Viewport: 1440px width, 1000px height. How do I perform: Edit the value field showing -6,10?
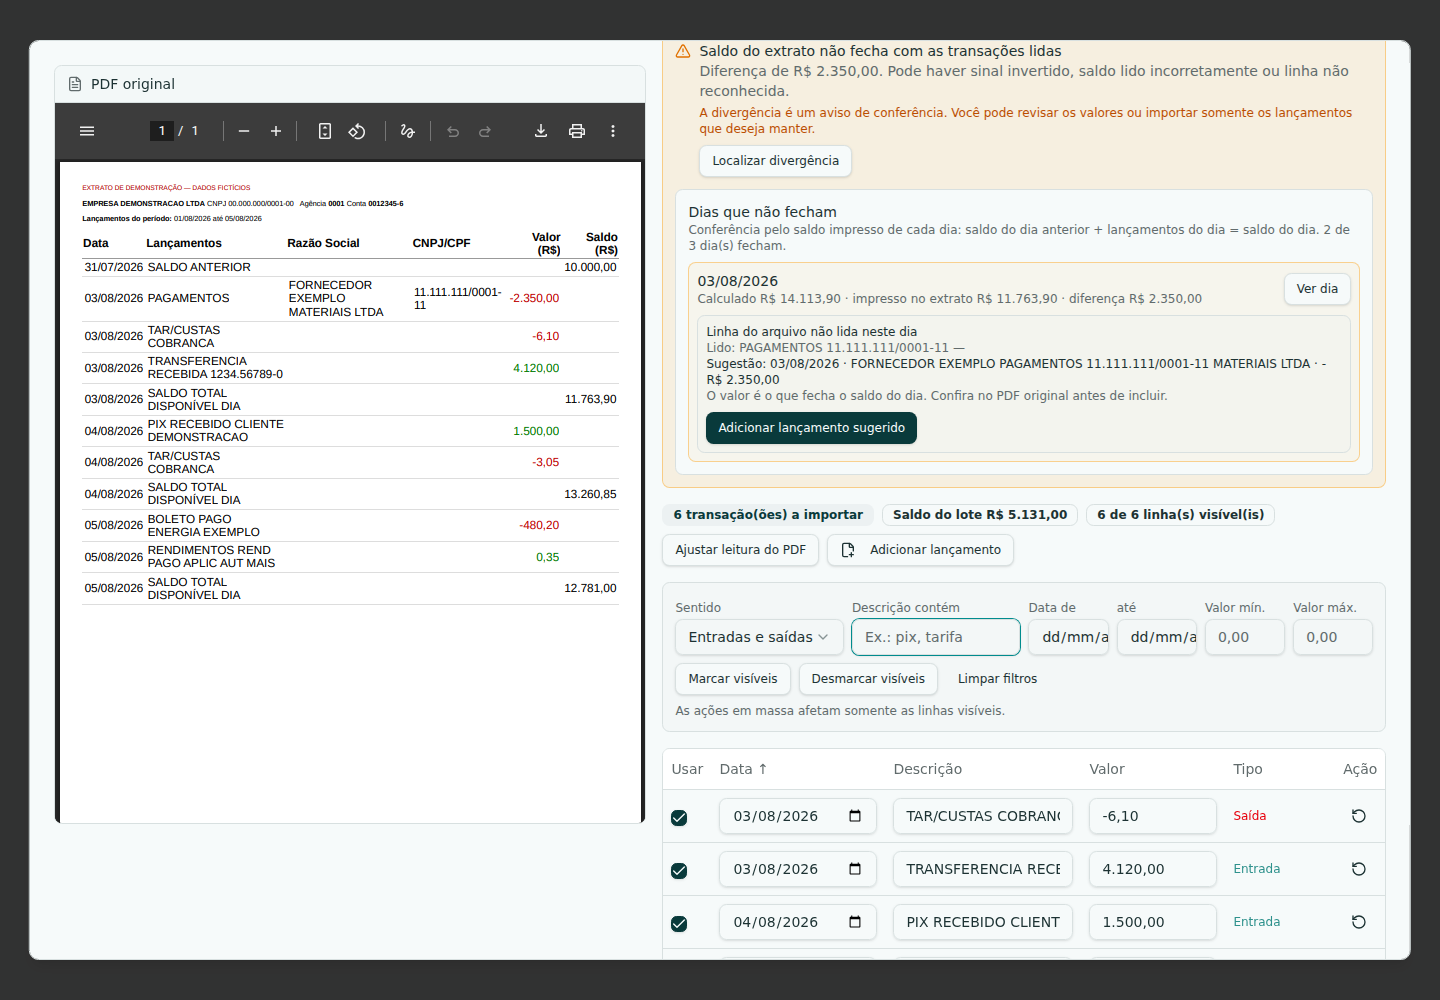pyautogui.click(x=1153, y=816)
